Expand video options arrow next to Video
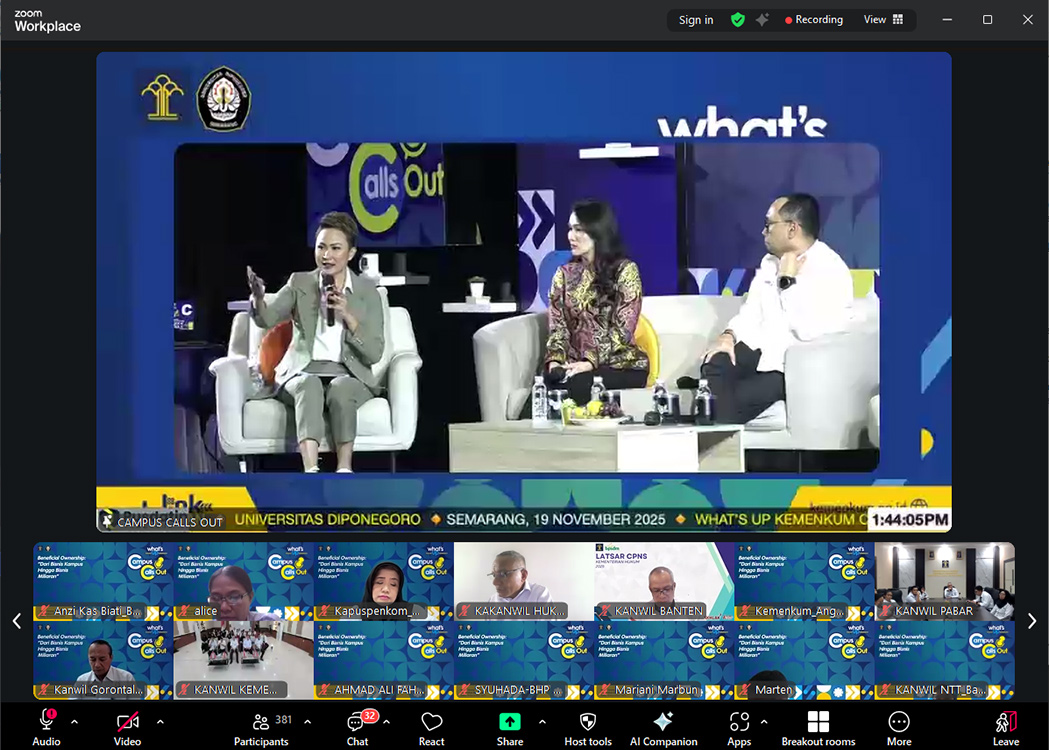 click(x=160, y=721)
